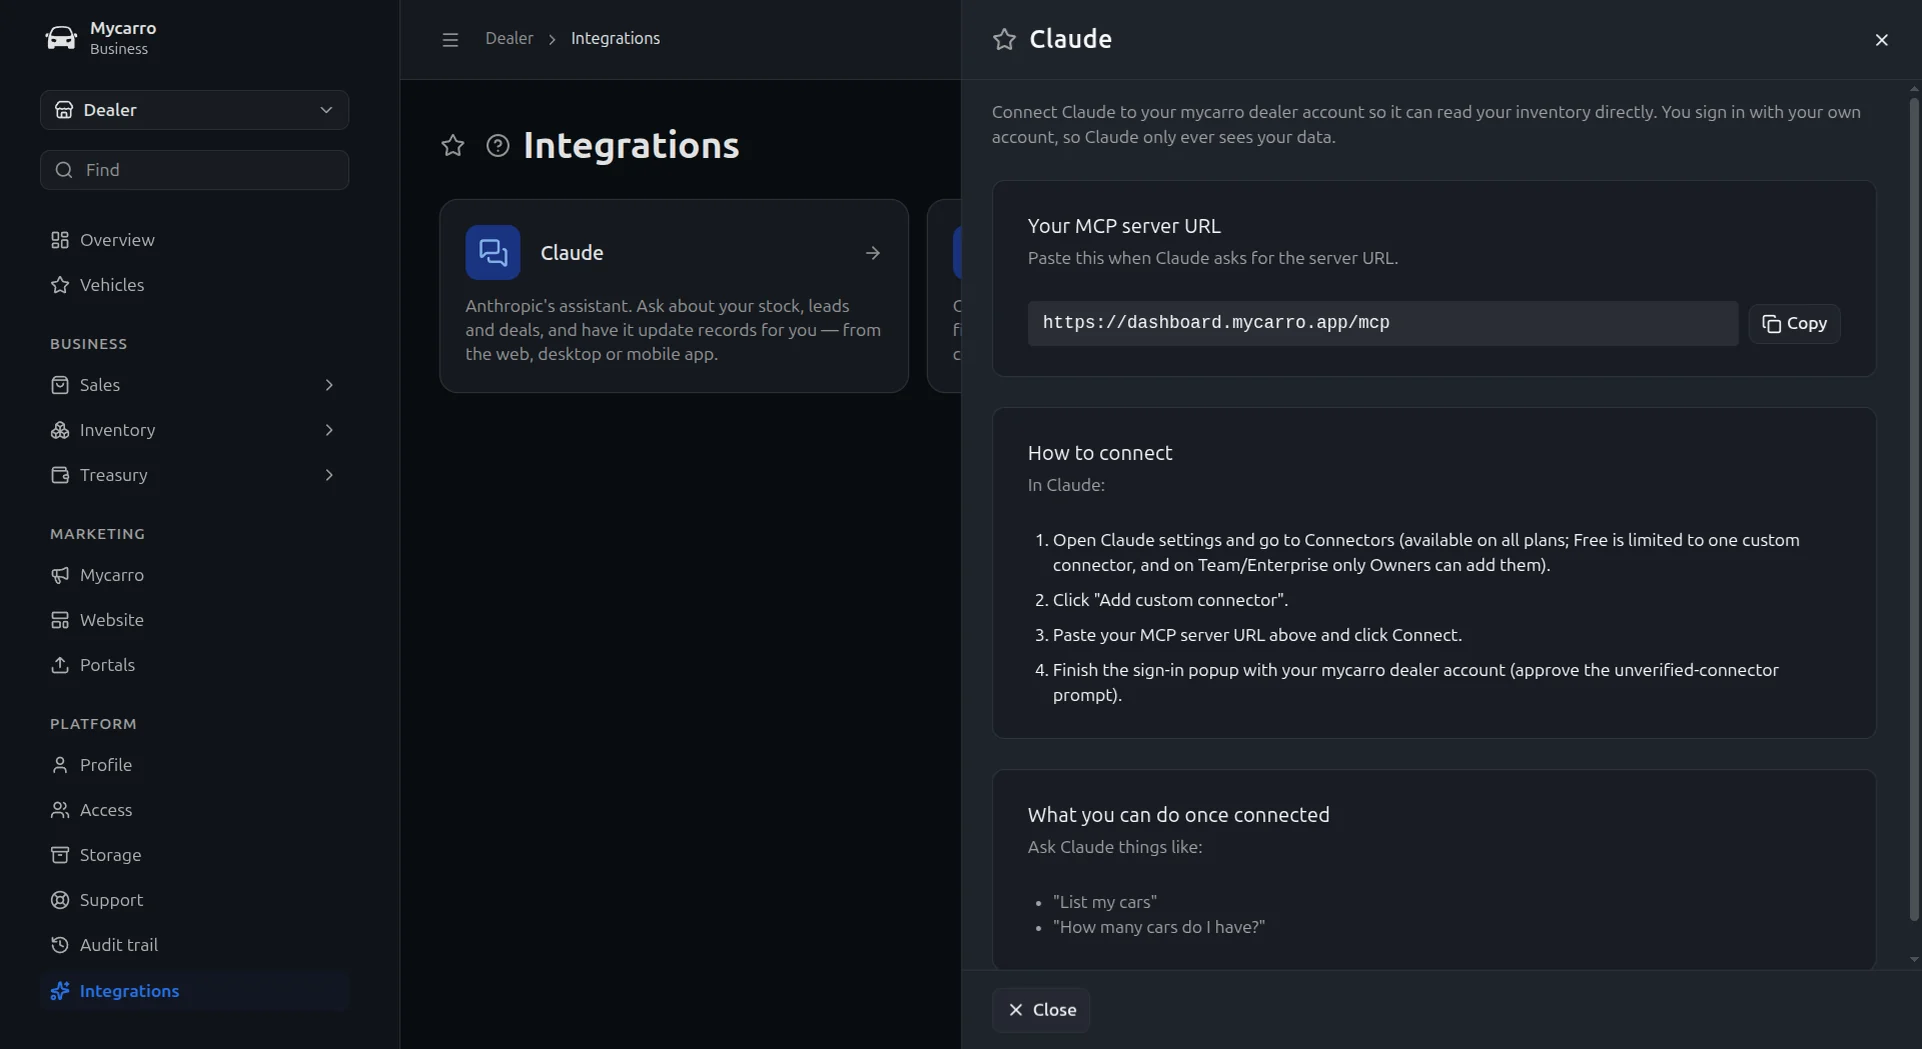Click the "How to connect" heading

coord(1100,453)
